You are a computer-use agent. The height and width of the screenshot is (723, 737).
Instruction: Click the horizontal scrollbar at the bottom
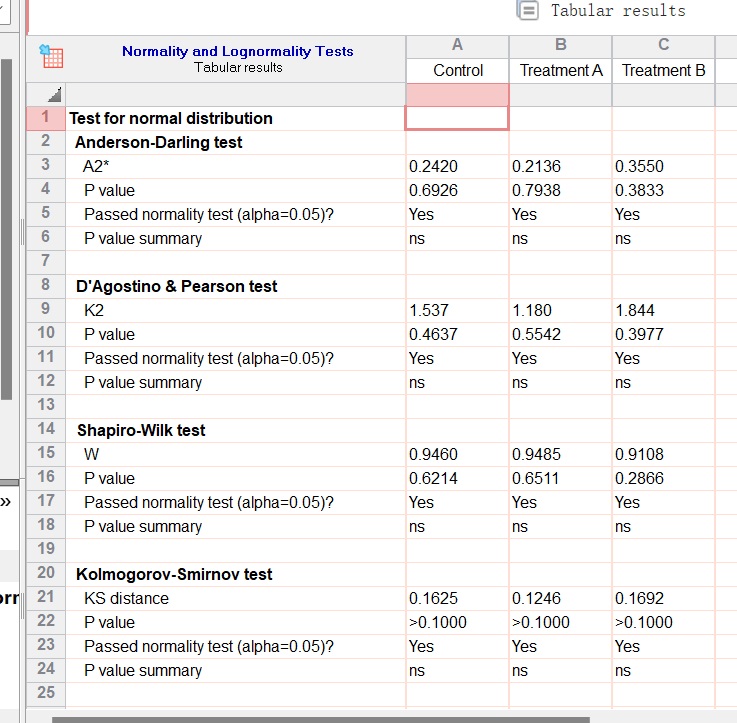click(x=320, y=718)
